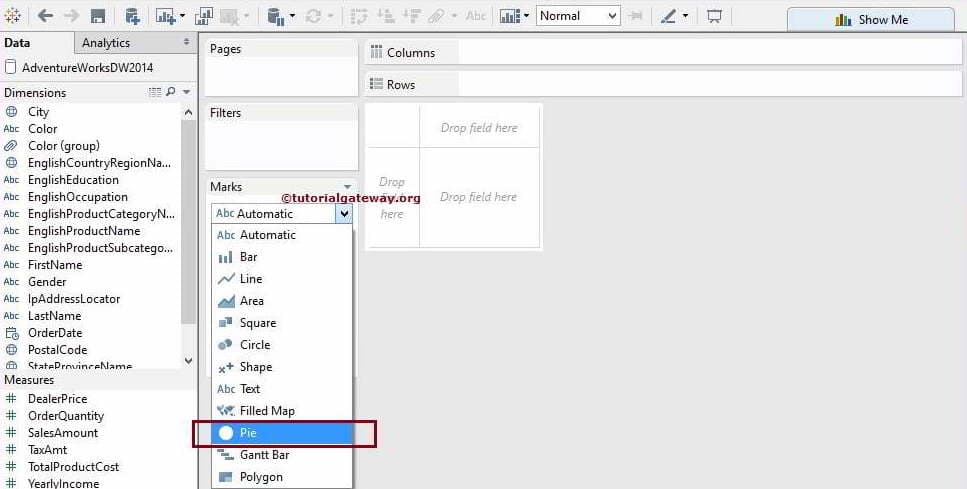Viewport: 967px width, 489px height.
Task: Click the Clear Sheet icon
Action: point(229,16)
